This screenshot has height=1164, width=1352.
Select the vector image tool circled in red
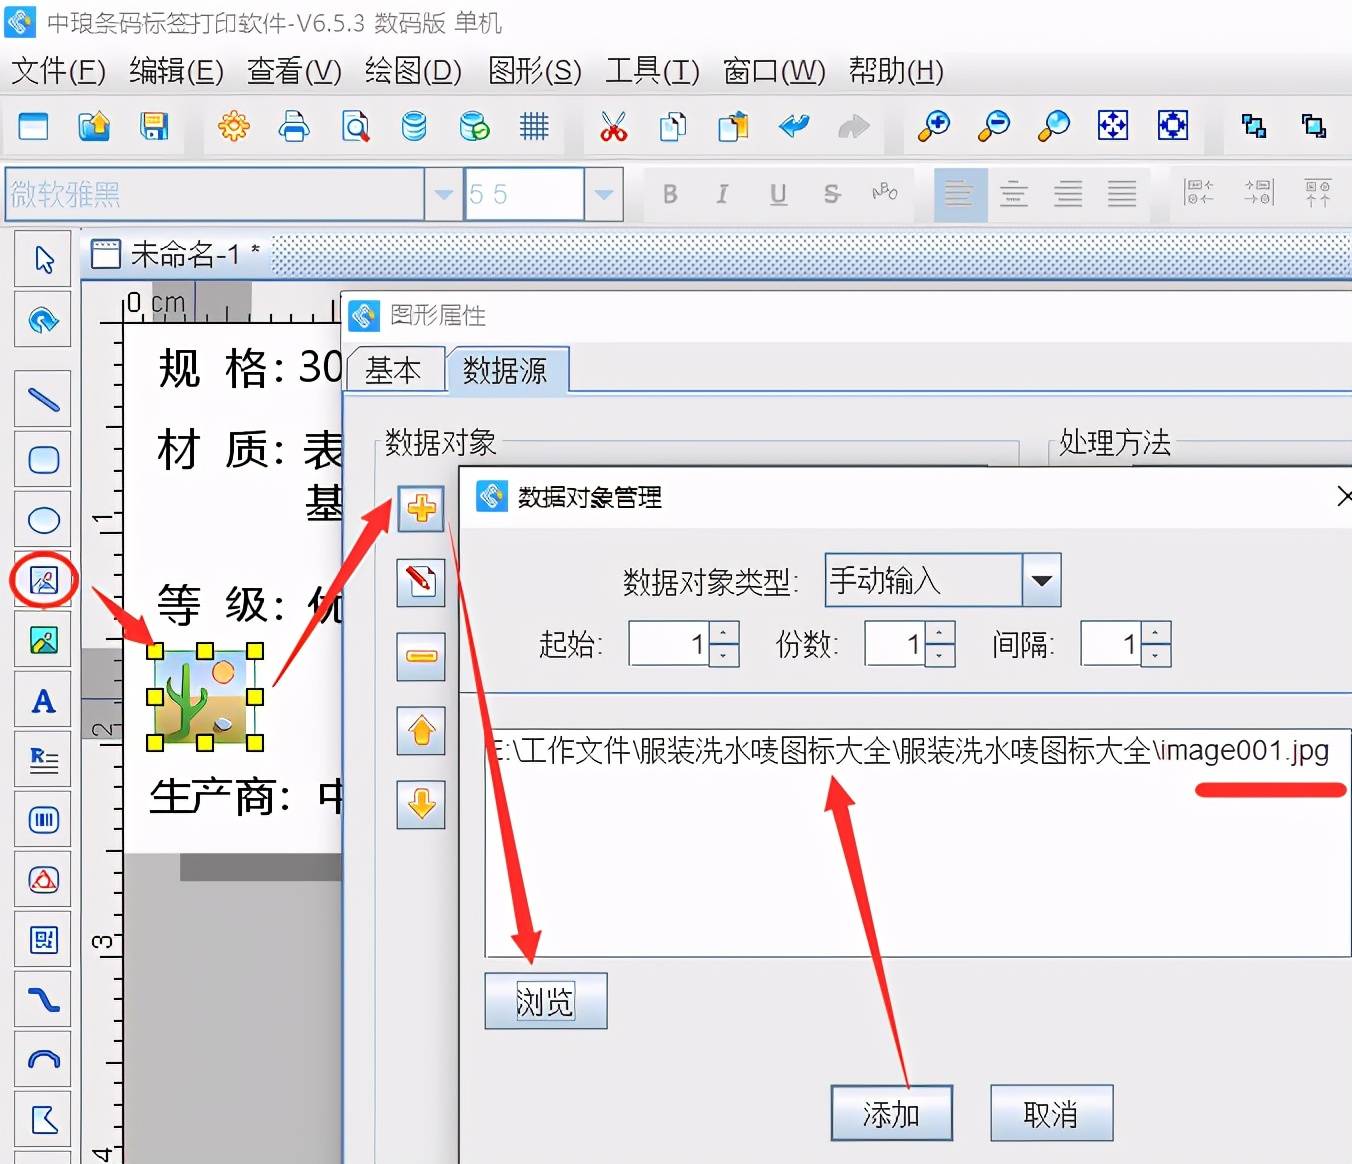(x=44, y=580)
